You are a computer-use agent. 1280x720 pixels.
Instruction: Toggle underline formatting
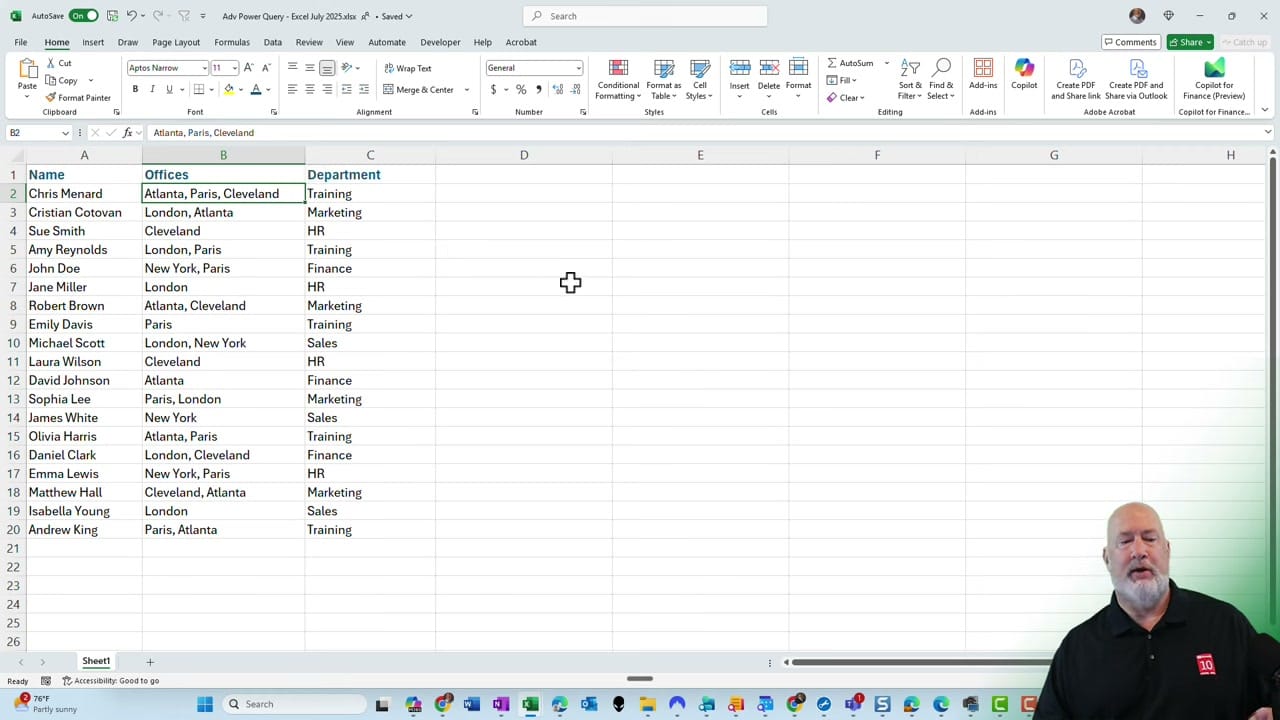167,89
